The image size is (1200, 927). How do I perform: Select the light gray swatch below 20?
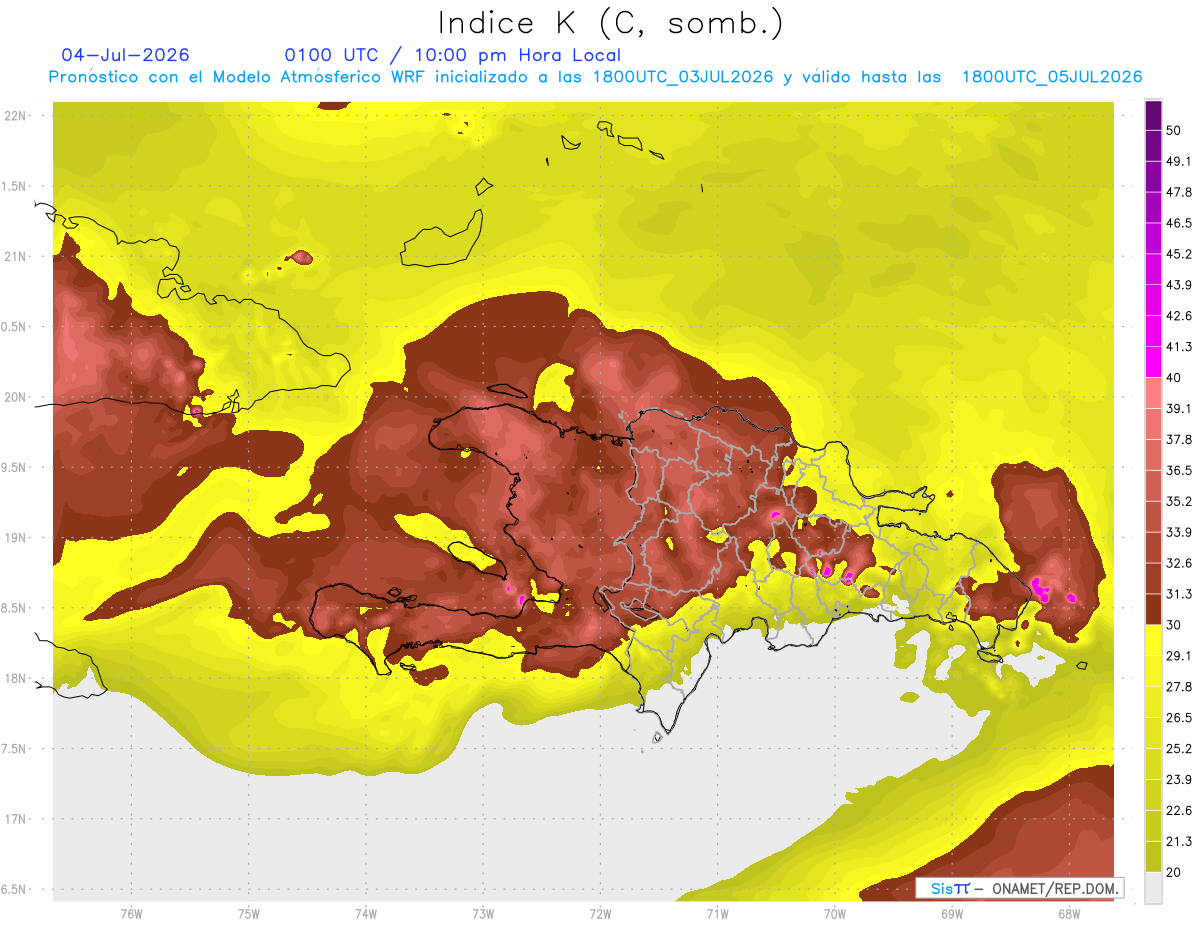[1153, 887]
